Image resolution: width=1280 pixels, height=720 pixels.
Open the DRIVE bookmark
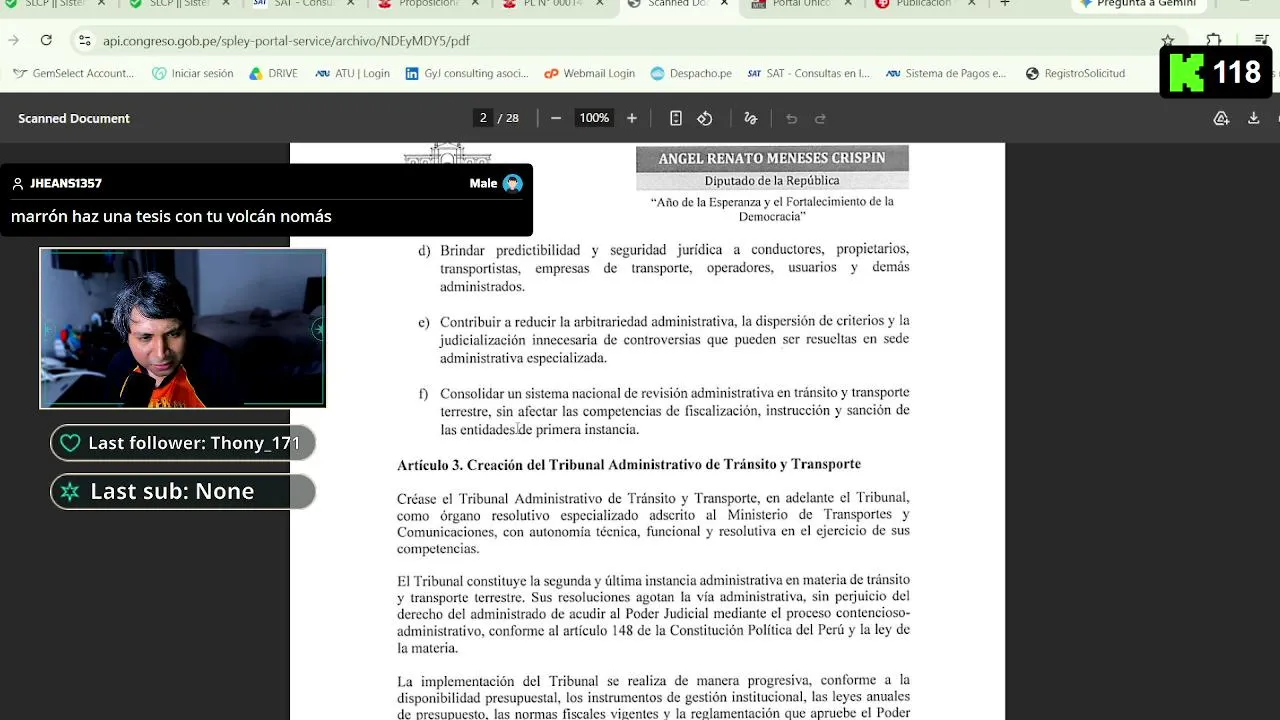tap(273, 73)
